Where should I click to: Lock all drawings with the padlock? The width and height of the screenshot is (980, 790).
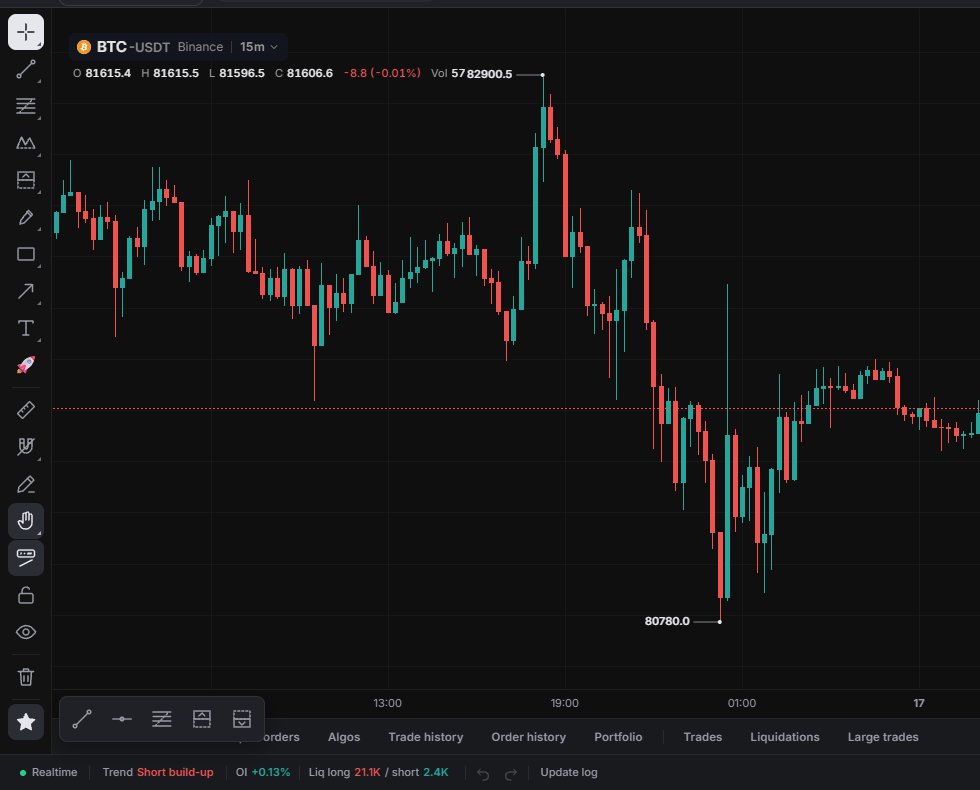point(26,595)
